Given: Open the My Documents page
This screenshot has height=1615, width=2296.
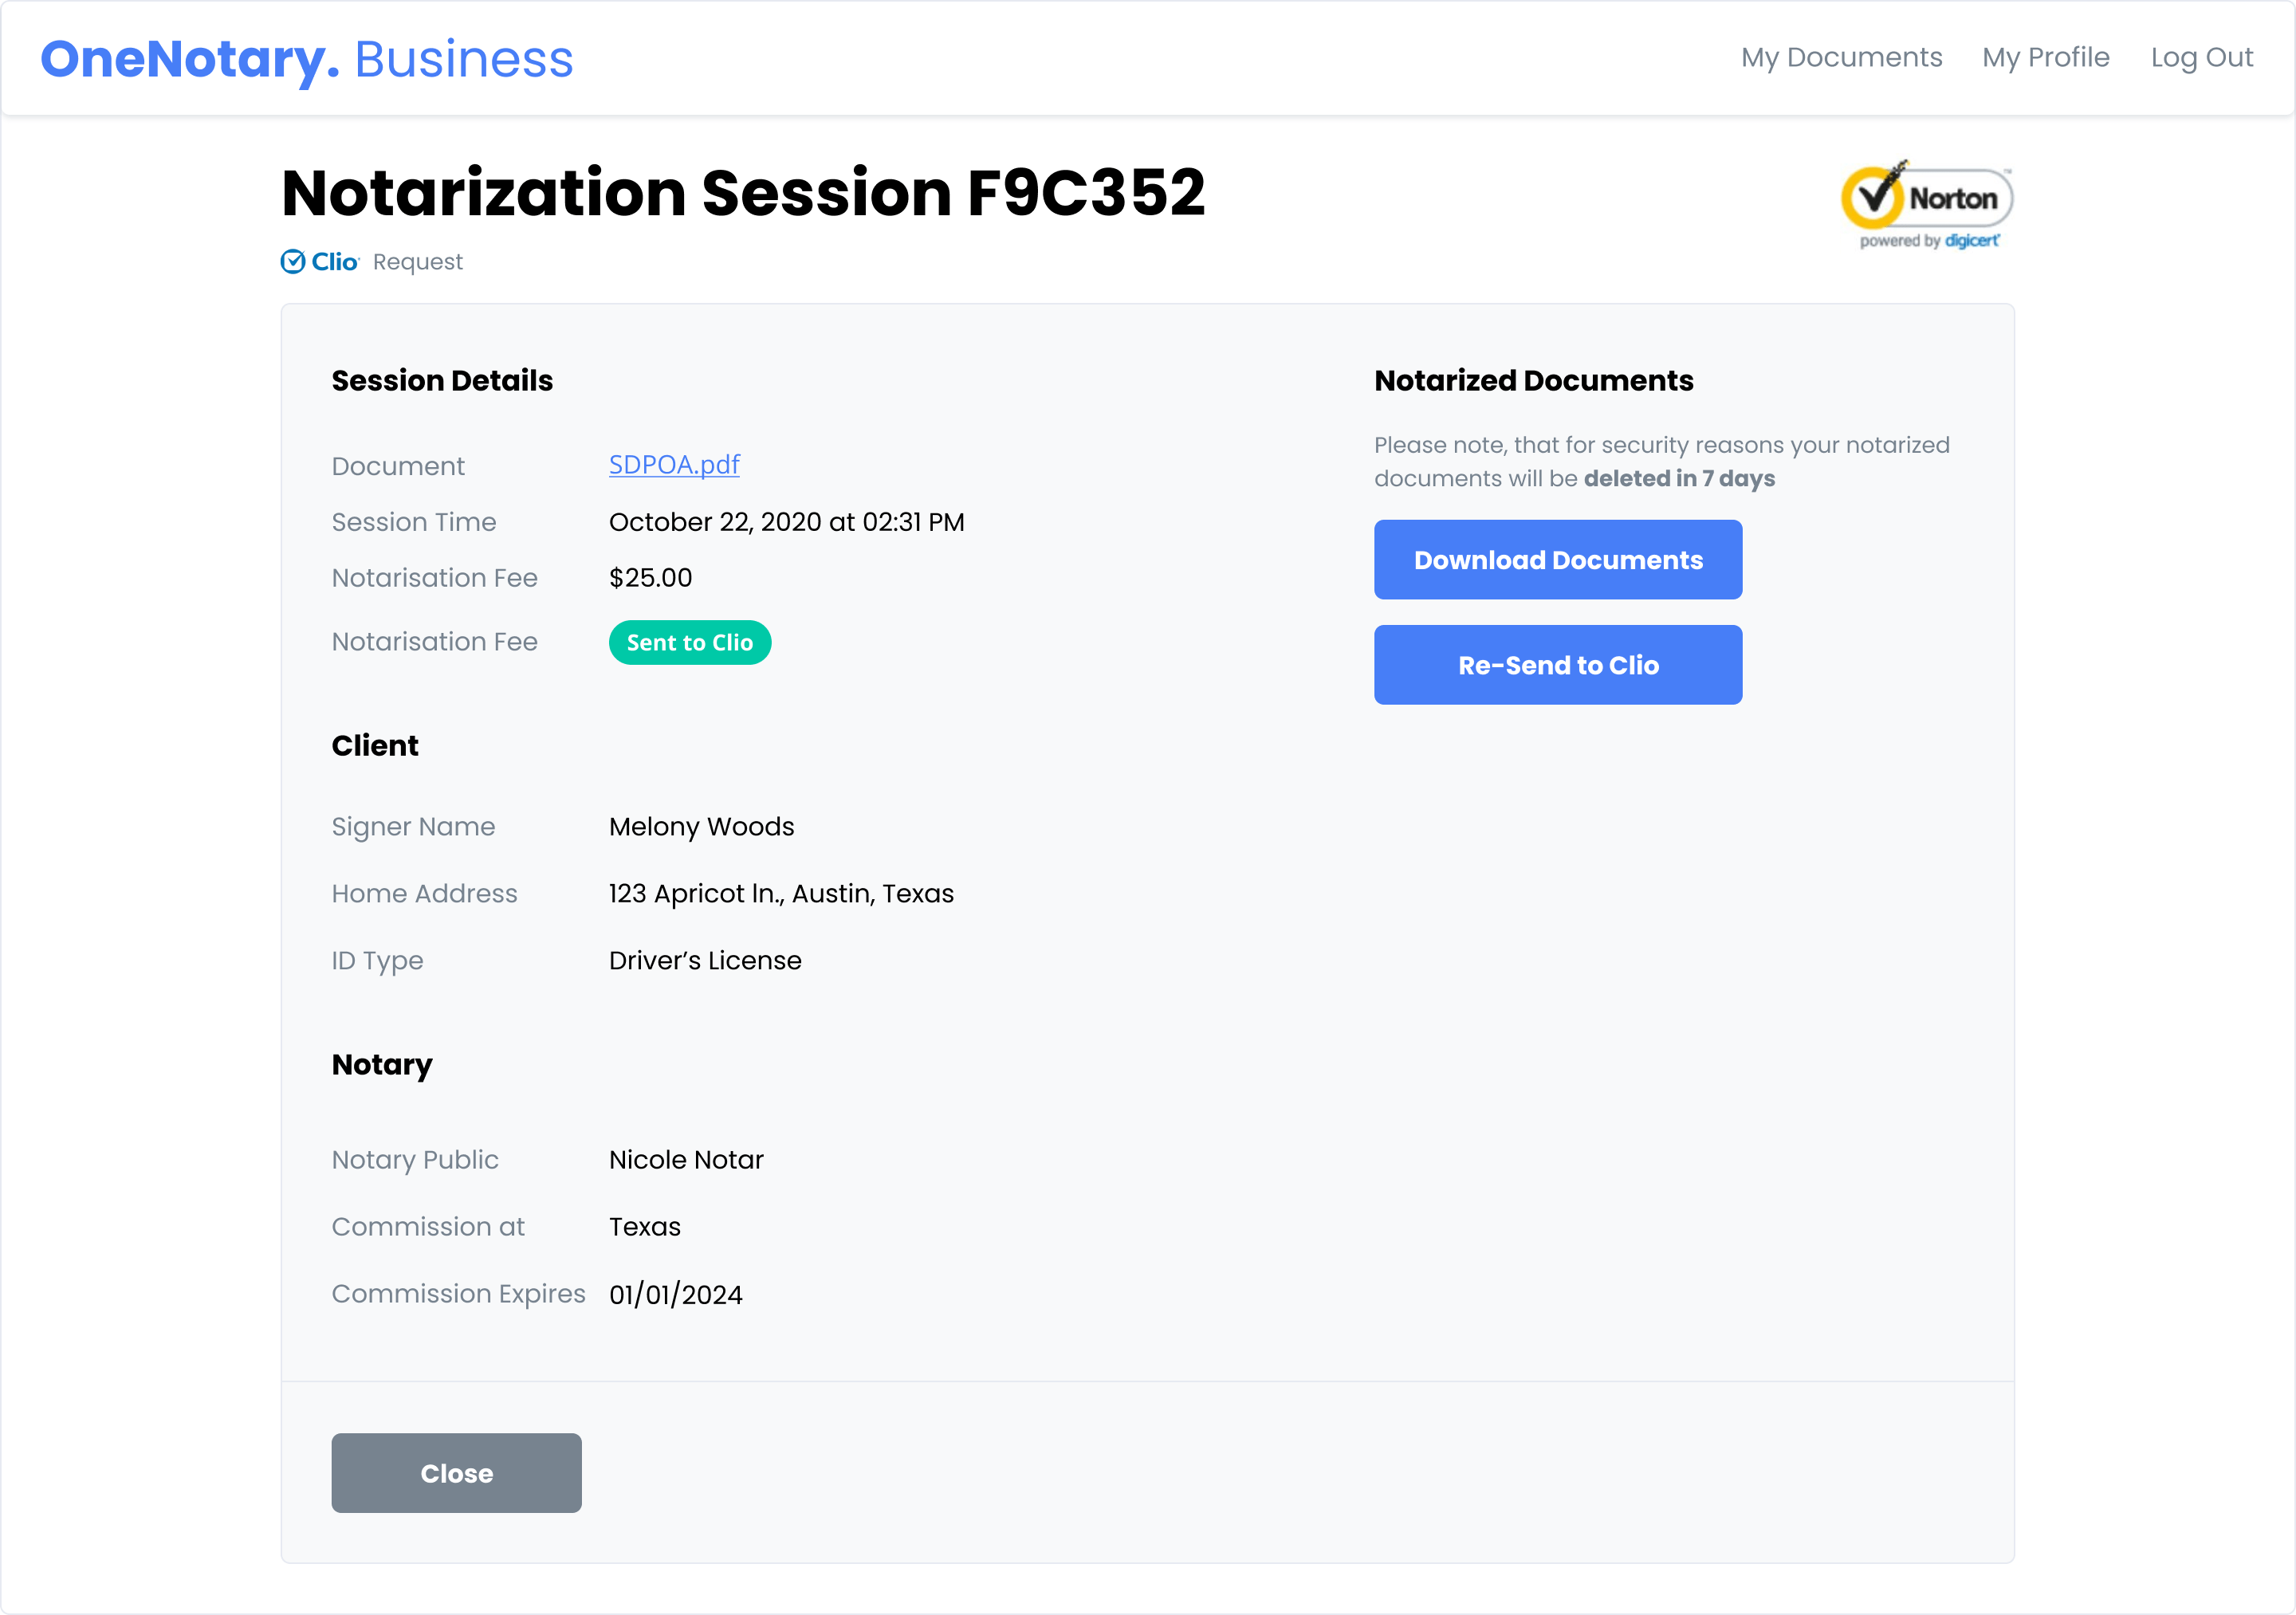Looking at the screenshot, I should click(1841, 58).
